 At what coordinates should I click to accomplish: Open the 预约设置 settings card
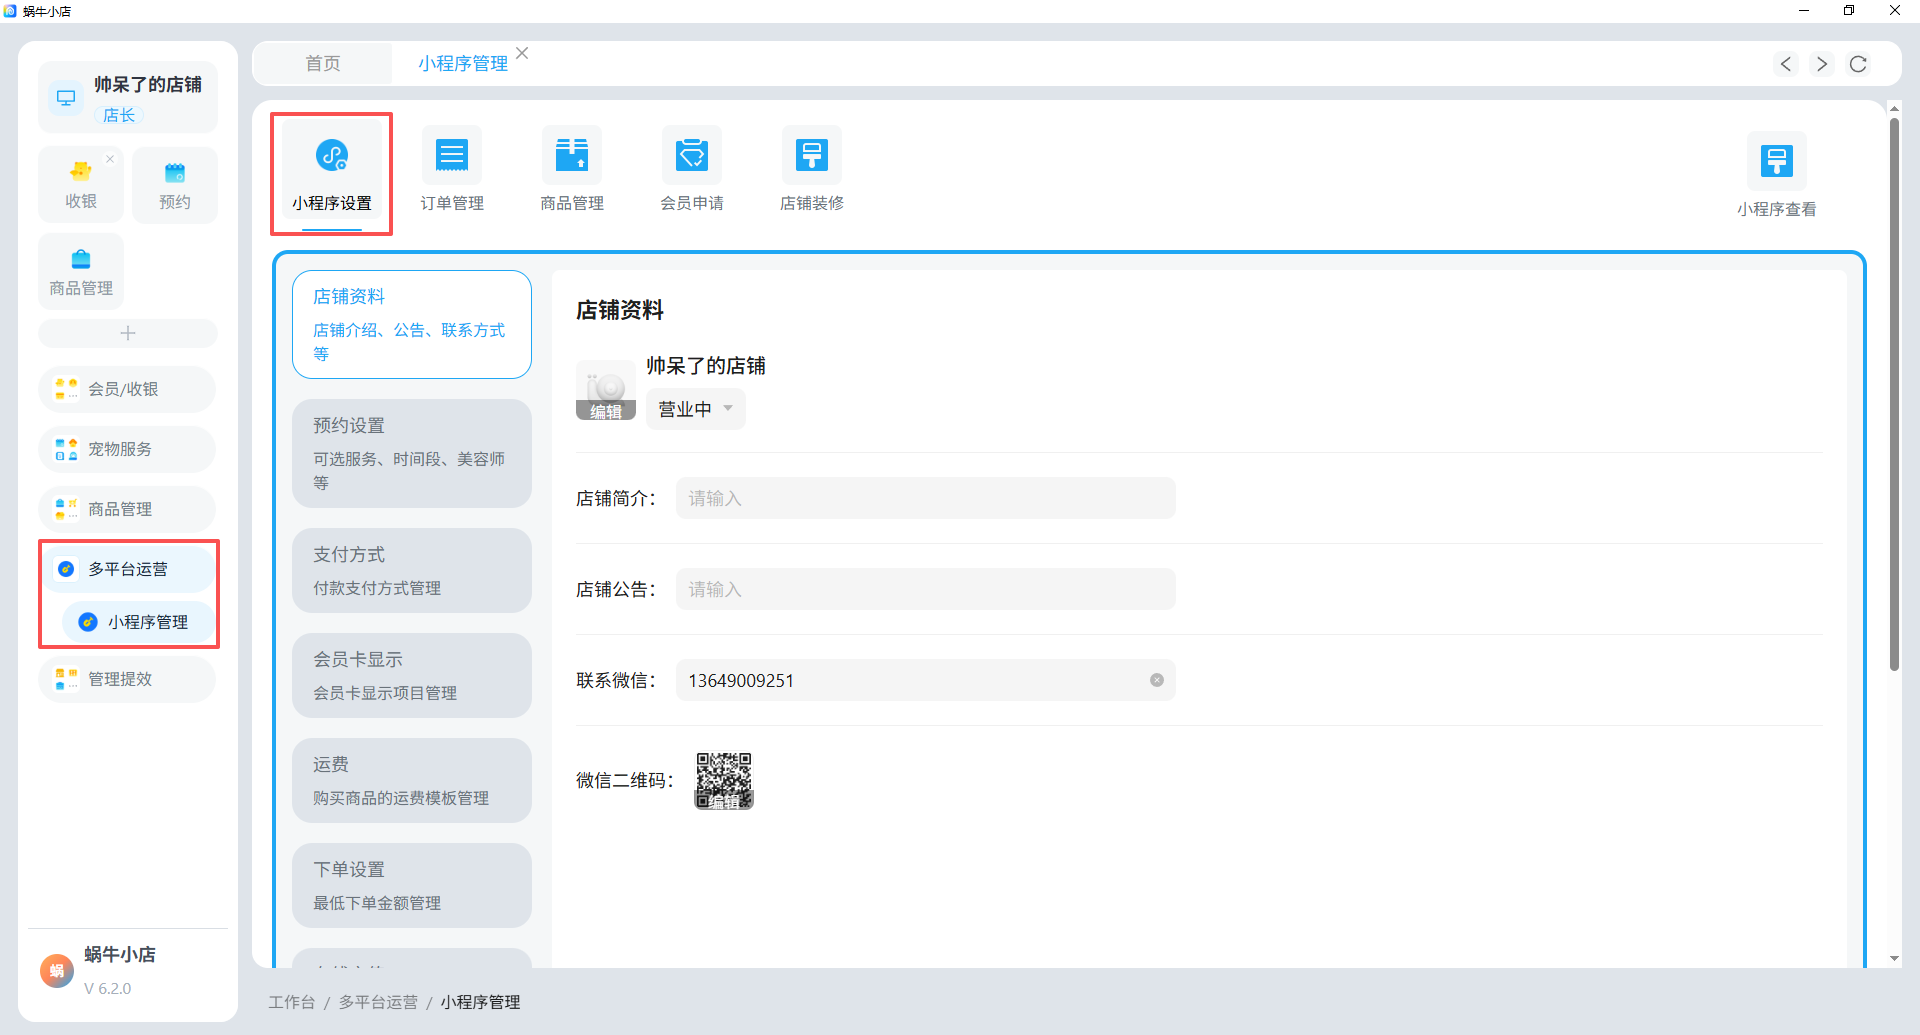pyautogui.click(x=412, y=453)
